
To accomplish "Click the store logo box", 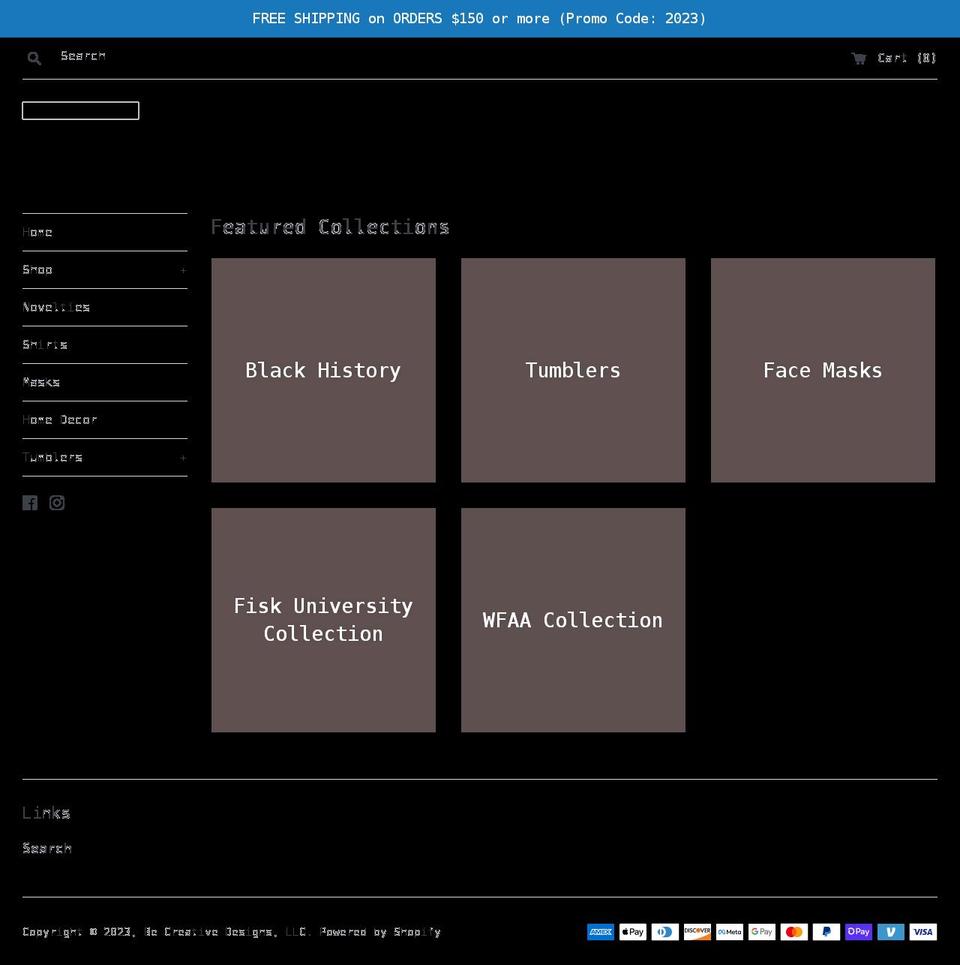I will tap(81, 111).
